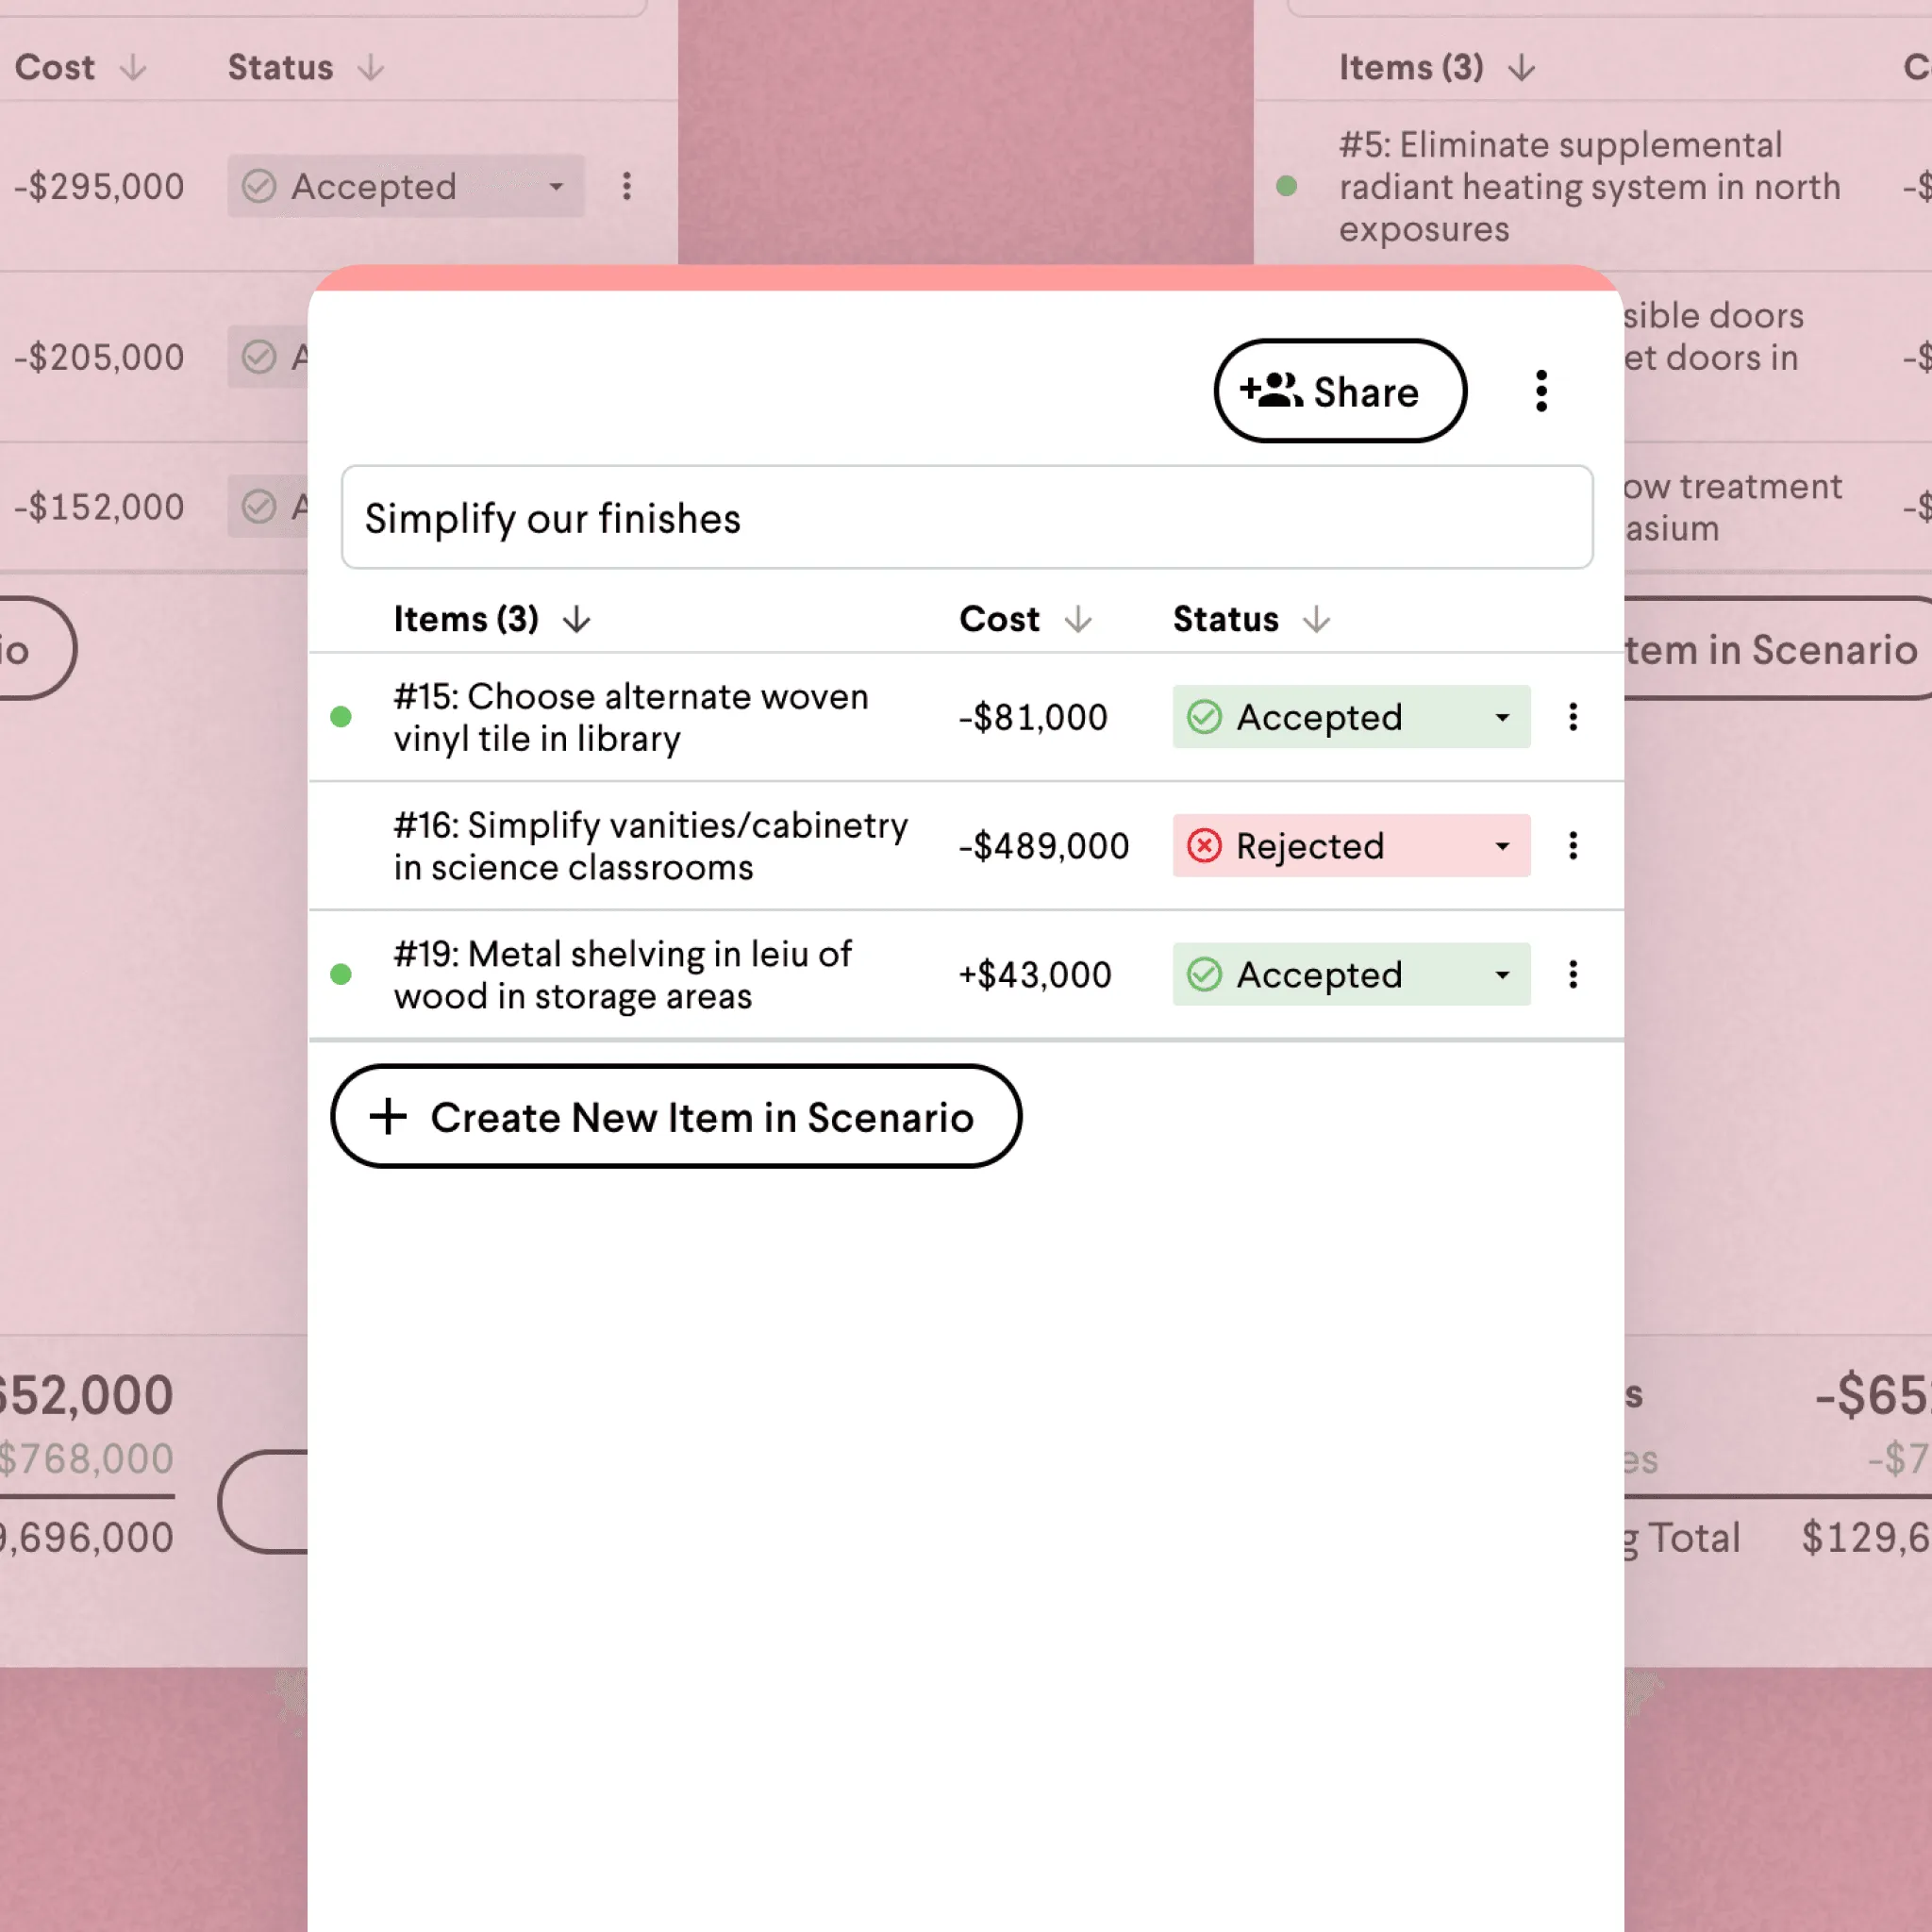Screen dimensions: 1932x1932
Task: Click the Items (3) sort arrow
Action: point(578,619)
